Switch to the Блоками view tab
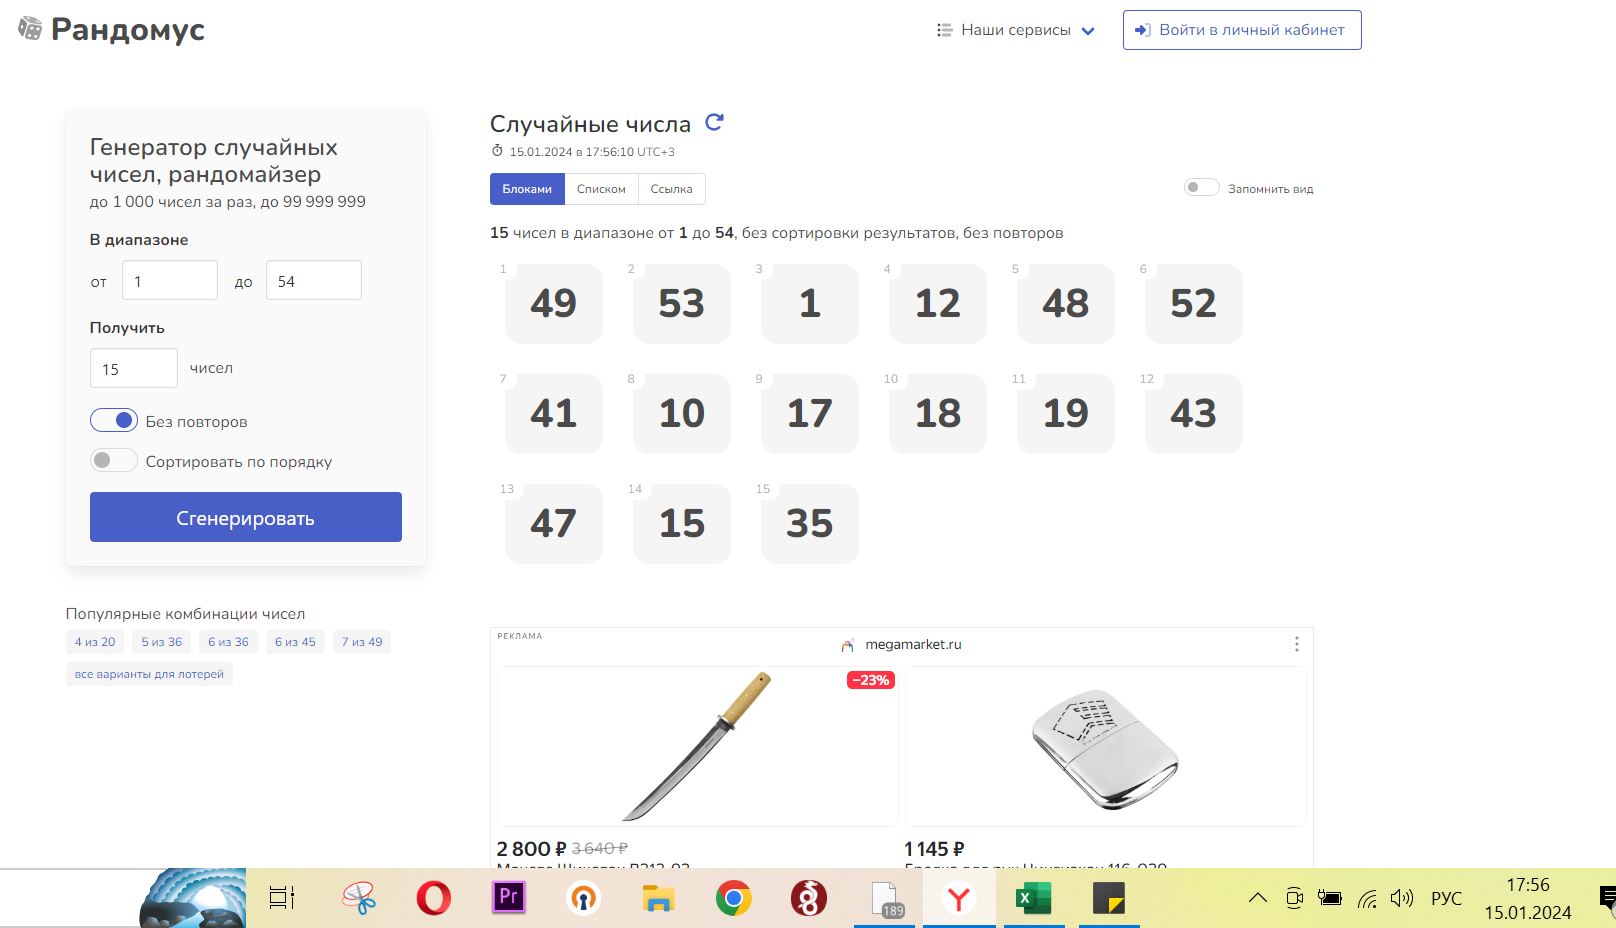Screen dimensions: 1616x928 point(527,189)
